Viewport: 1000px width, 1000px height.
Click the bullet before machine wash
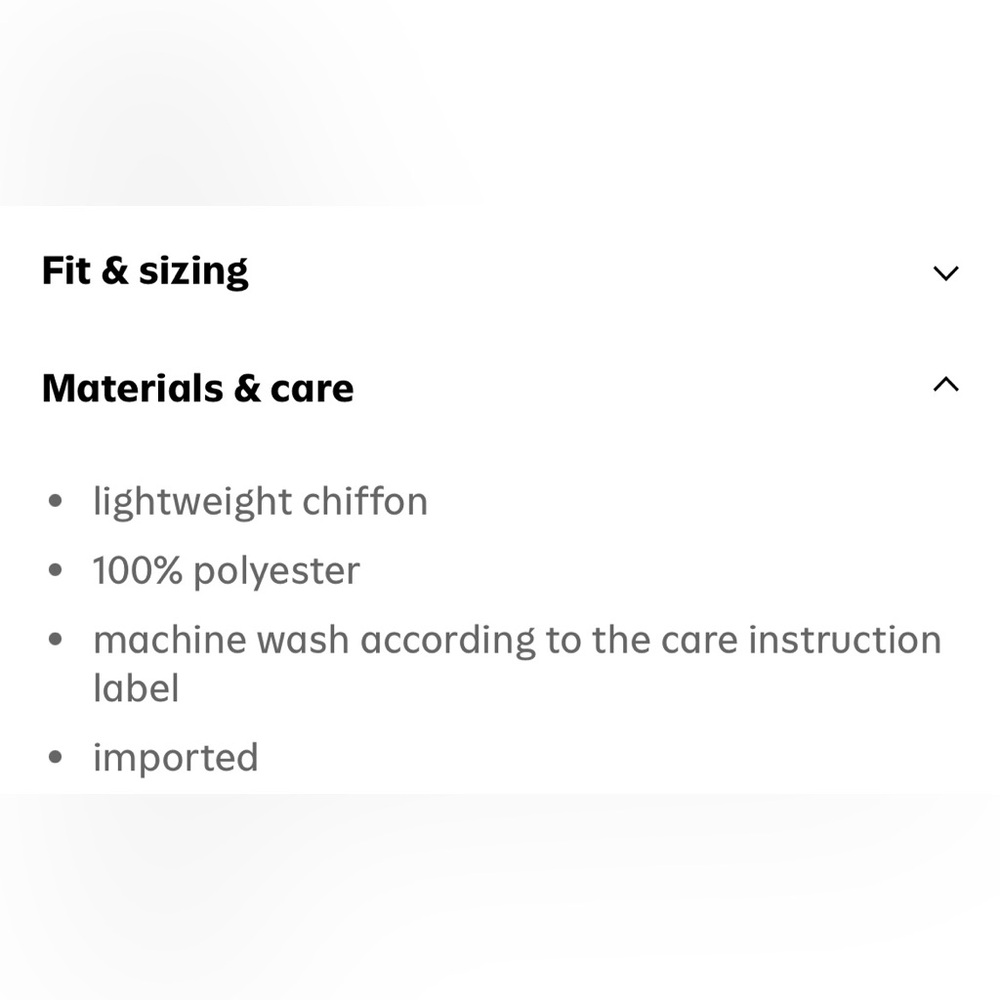click(56, 640)
